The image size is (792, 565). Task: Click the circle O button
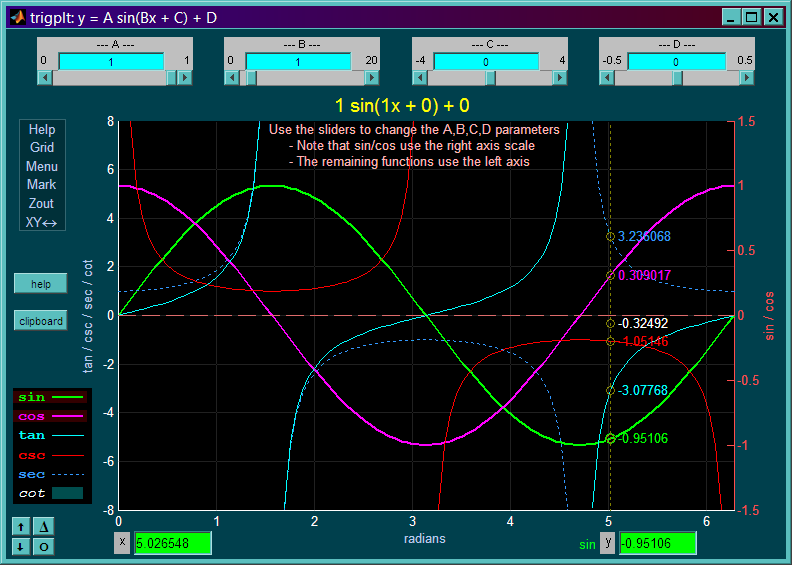point(43,546)
